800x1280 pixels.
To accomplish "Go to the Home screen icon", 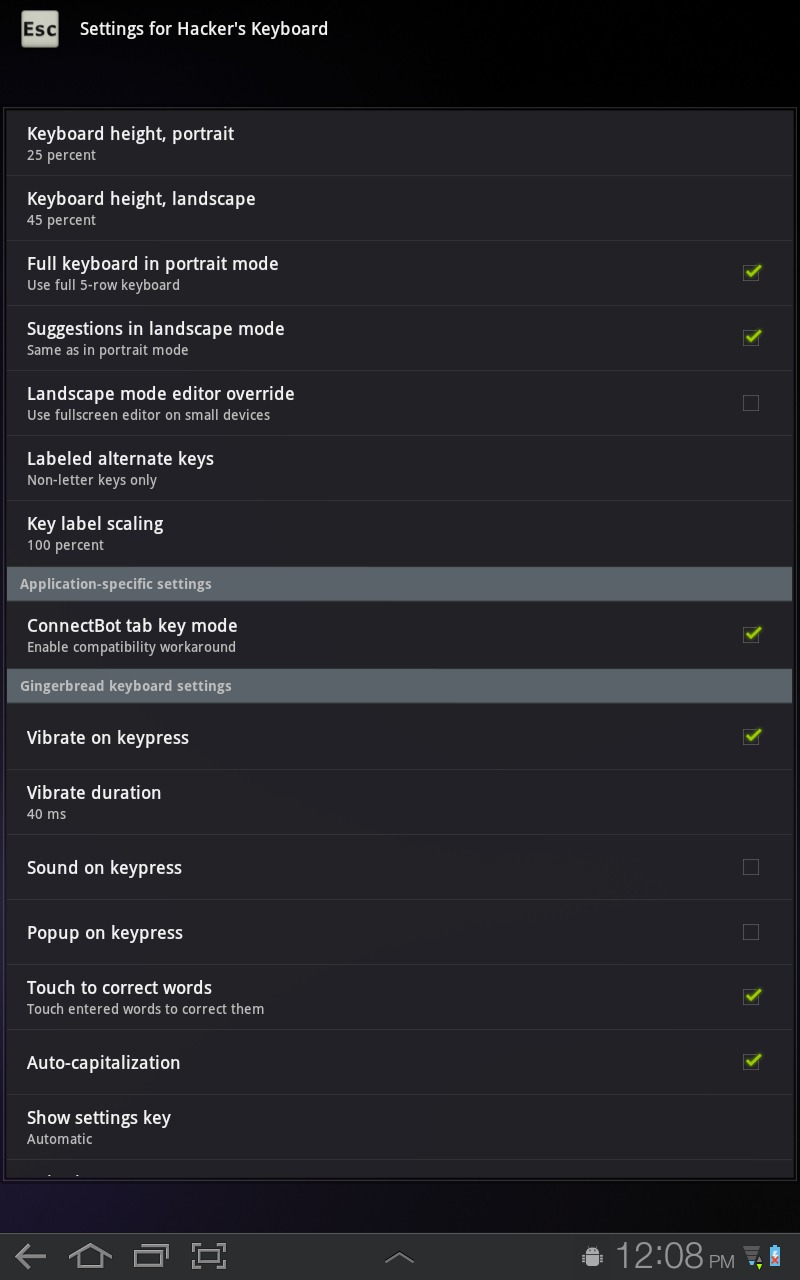I will (x=90, y=1256).
